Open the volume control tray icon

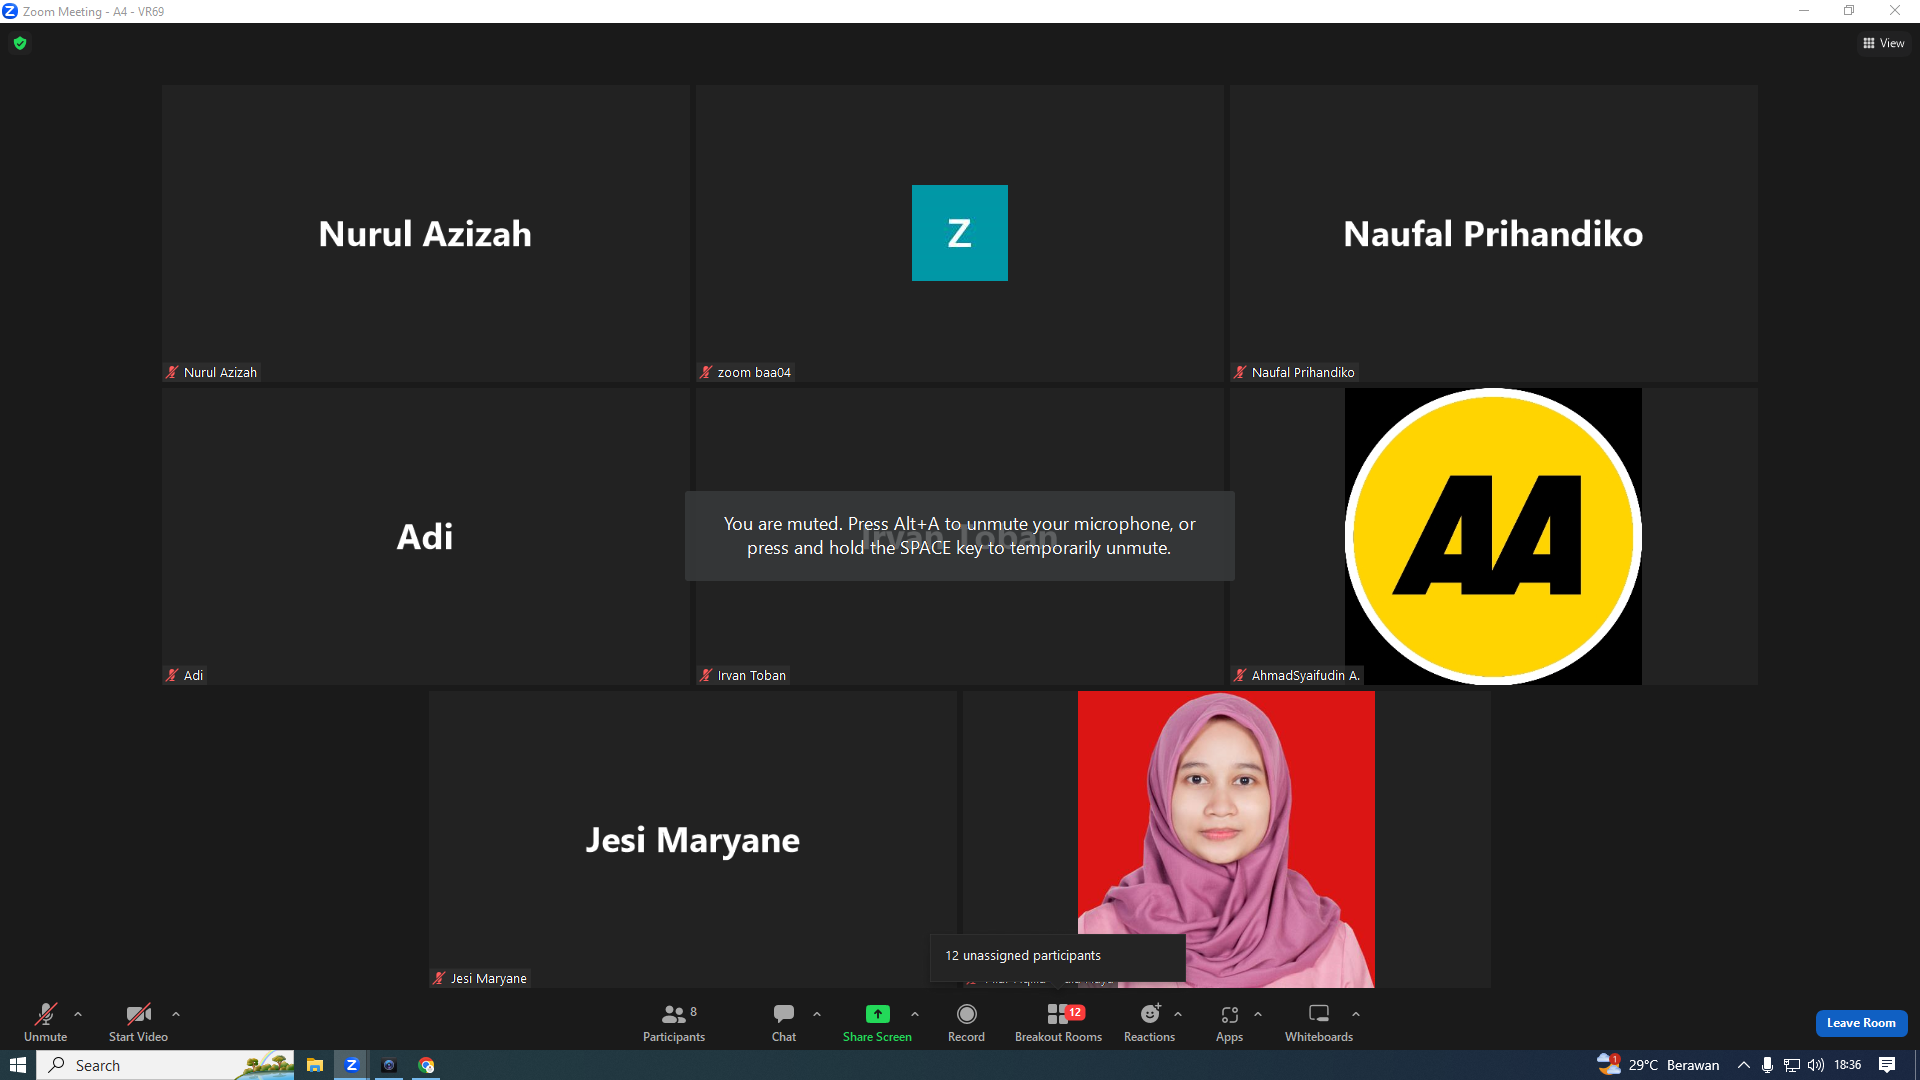click(x=1816, y=1065)
